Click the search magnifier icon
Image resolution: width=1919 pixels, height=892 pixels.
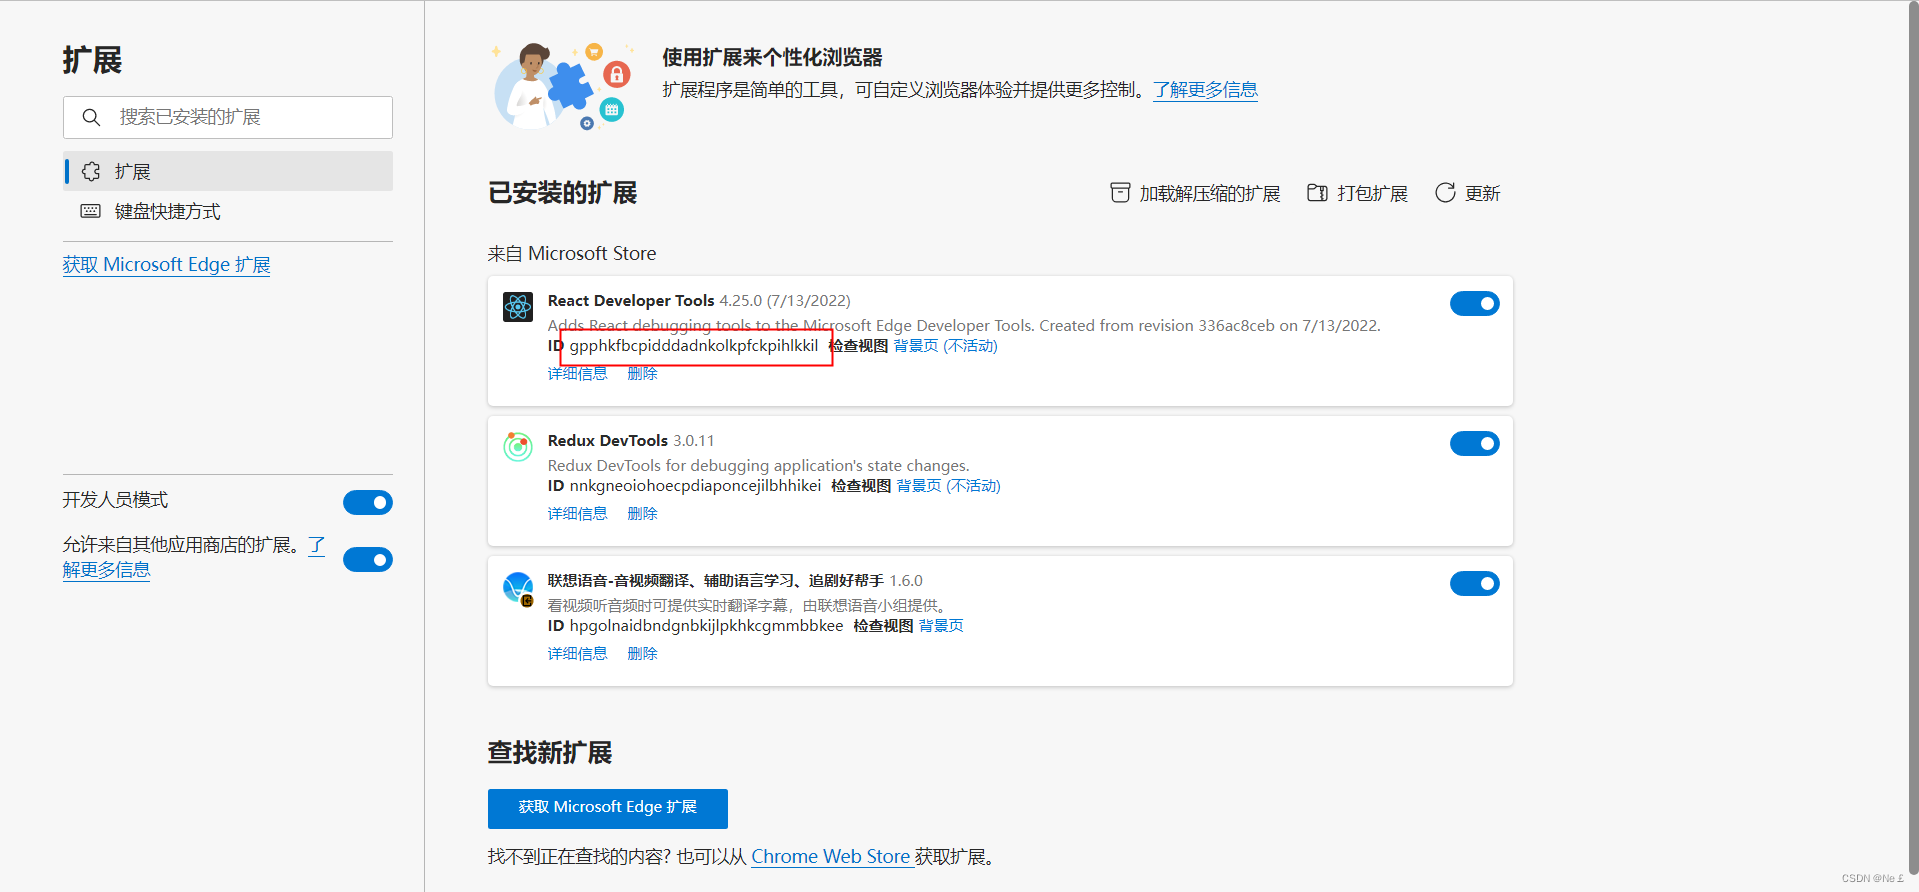91,117
